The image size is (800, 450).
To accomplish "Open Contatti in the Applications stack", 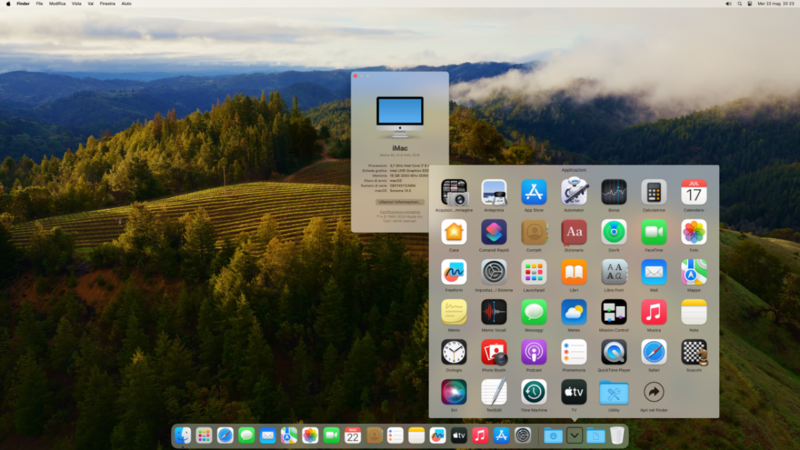I will point(534,232).
